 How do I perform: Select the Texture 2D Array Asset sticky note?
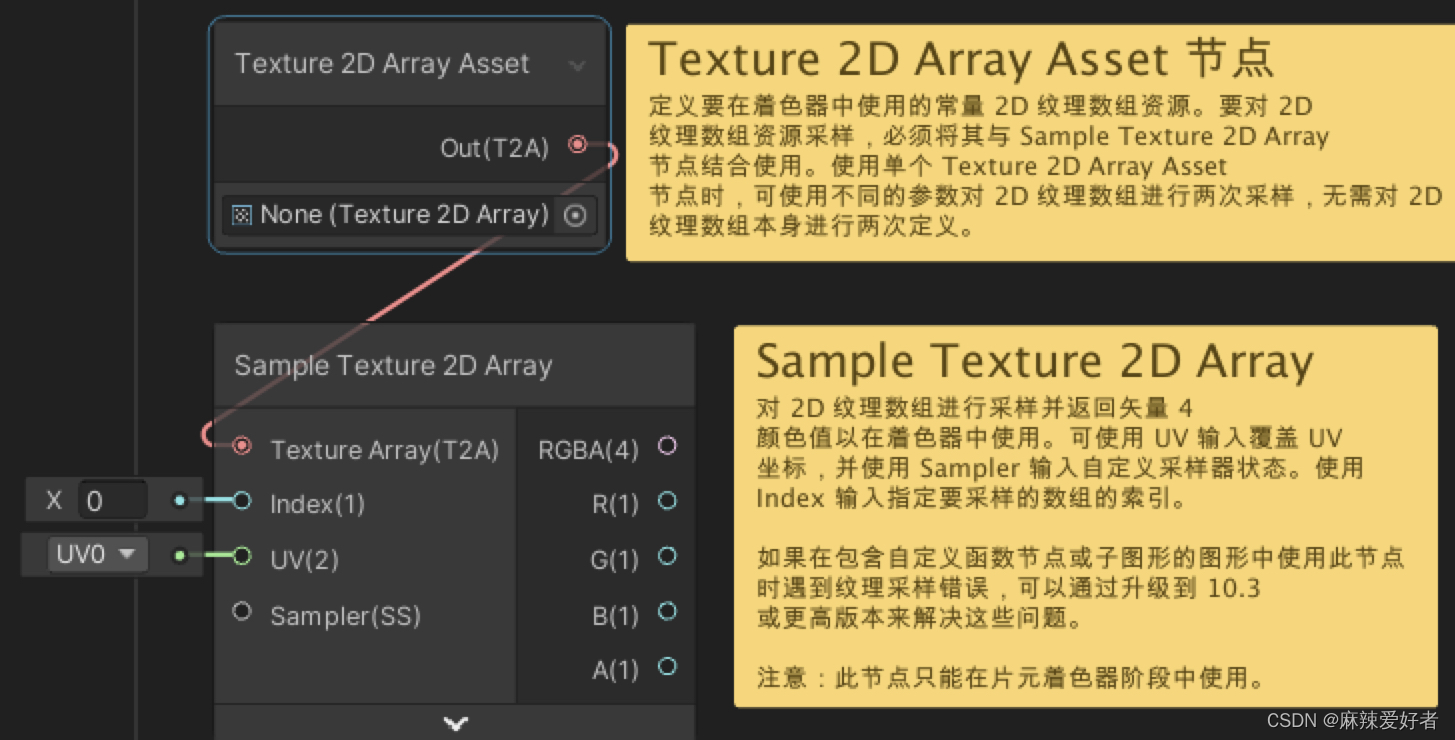[x=1040, y=143]
